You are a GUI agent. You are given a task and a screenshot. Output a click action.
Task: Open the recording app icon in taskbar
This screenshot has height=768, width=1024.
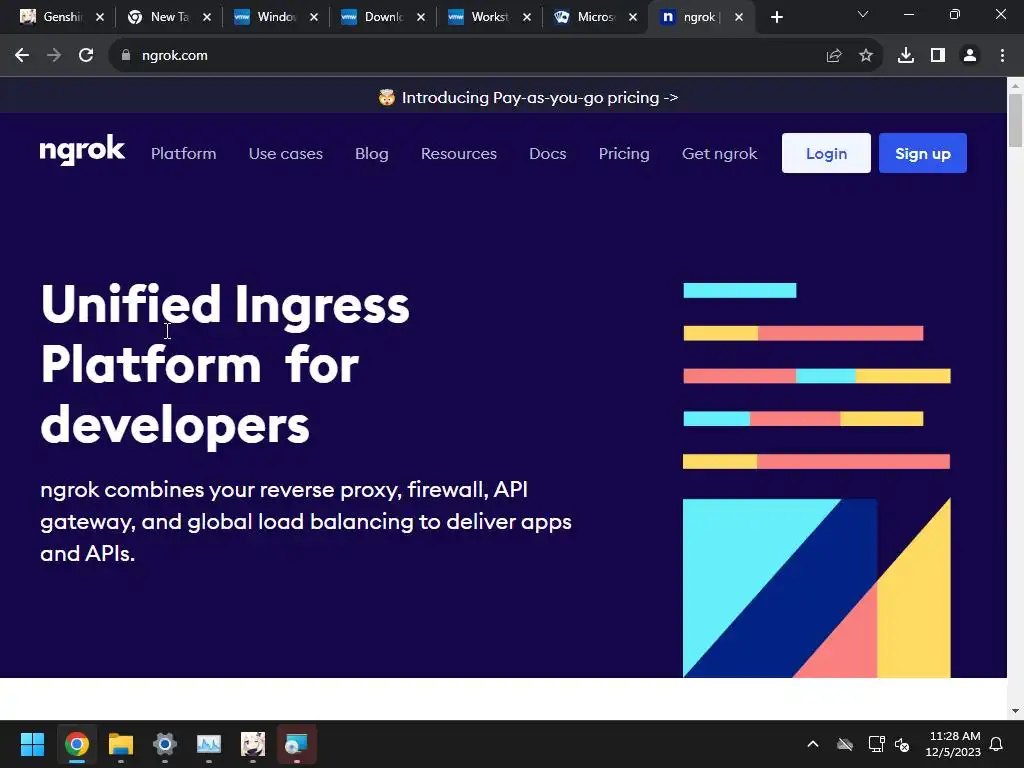pos(296,744)
